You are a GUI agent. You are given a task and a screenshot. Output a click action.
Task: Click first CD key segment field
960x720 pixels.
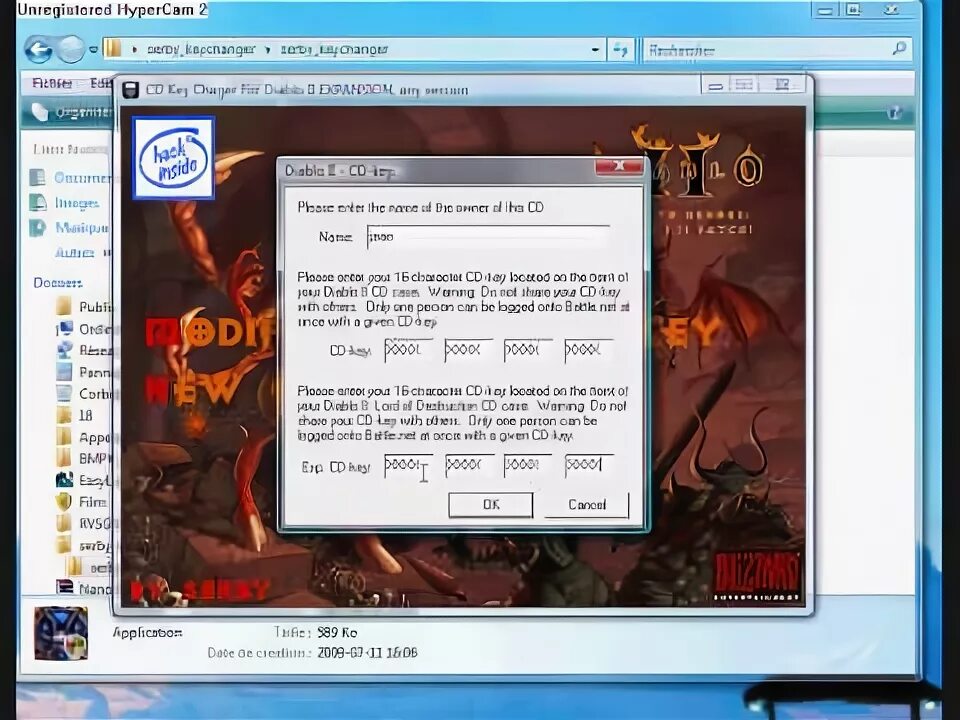tap(408, 350)
